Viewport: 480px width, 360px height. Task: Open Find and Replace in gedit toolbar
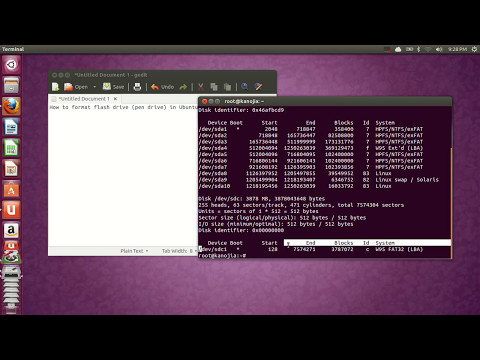click(x=258, y=87)
